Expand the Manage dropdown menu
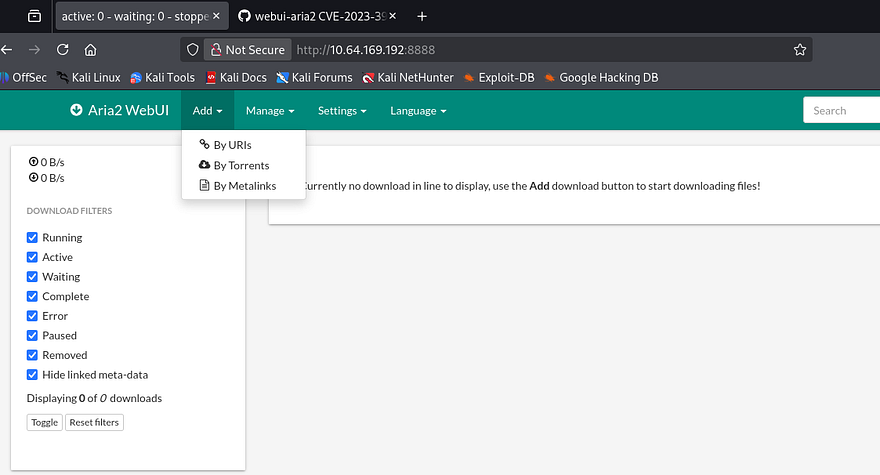Image resolution: width=880 pixels, height=475 pixels. click(x=270, y=111)
